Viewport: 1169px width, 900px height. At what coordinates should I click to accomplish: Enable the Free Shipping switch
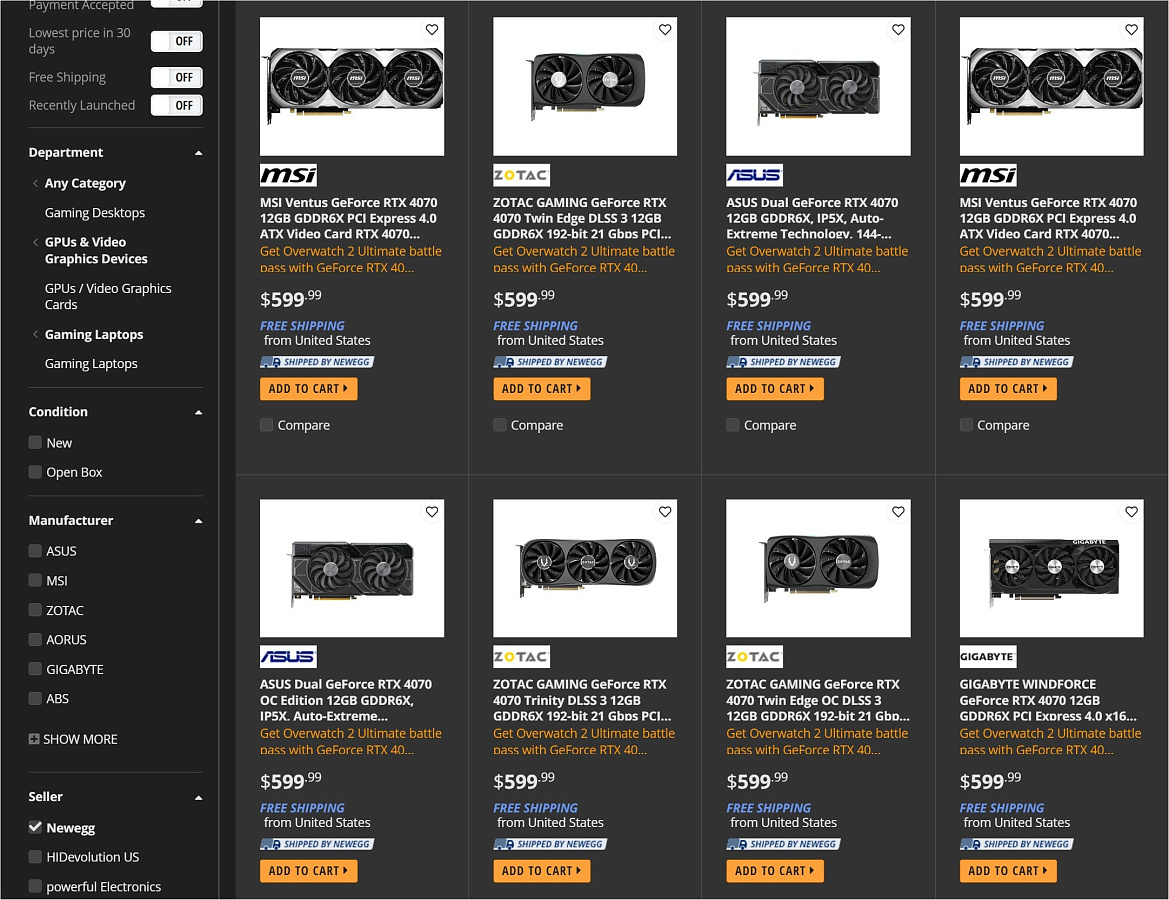coord(177,78)
